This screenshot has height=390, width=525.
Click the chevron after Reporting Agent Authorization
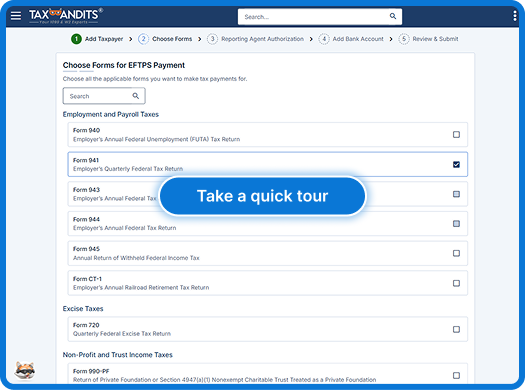coord(311,39)
